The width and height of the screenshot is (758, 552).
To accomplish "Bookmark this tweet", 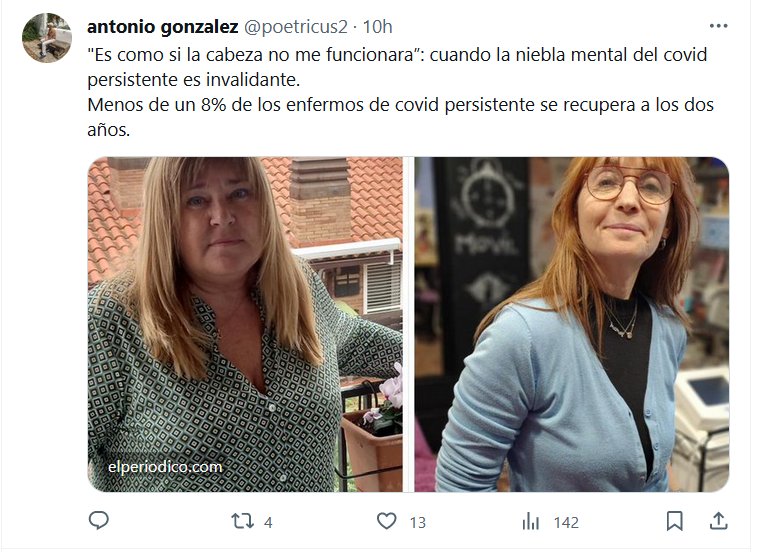I will 674,521.
